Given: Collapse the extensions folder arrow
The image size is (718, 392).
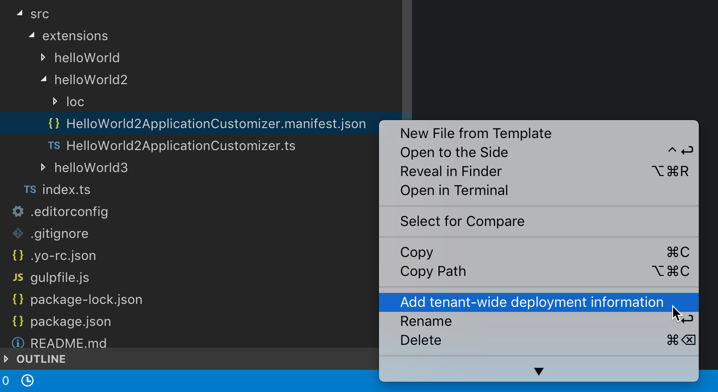Looking at the screenshot, I should point(32,35).
